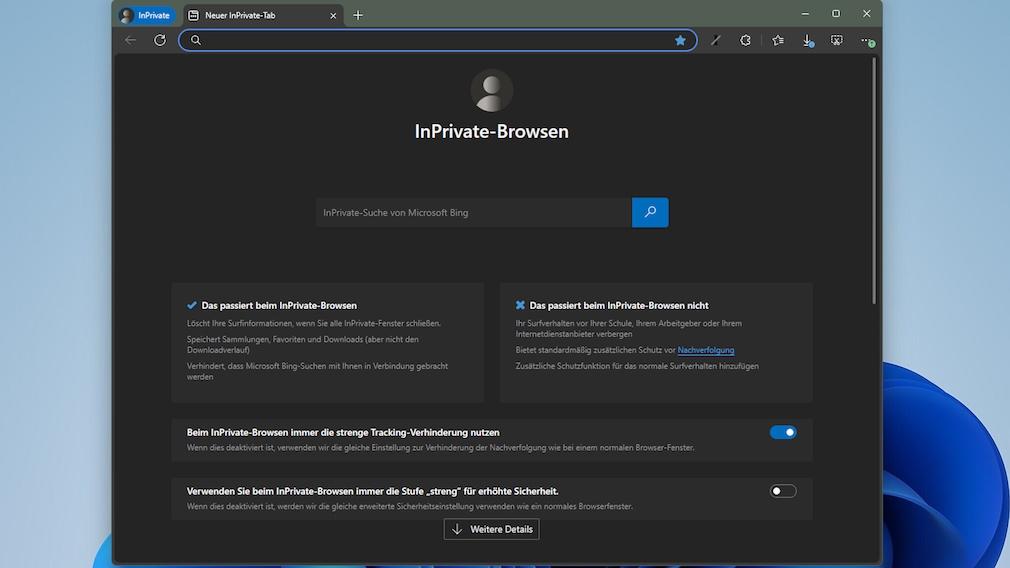Click heading 'Das passiert beim InPrivate-Browsen nicht'
The width and height of the screenshot is (1010, 568).
coord(618,305)
